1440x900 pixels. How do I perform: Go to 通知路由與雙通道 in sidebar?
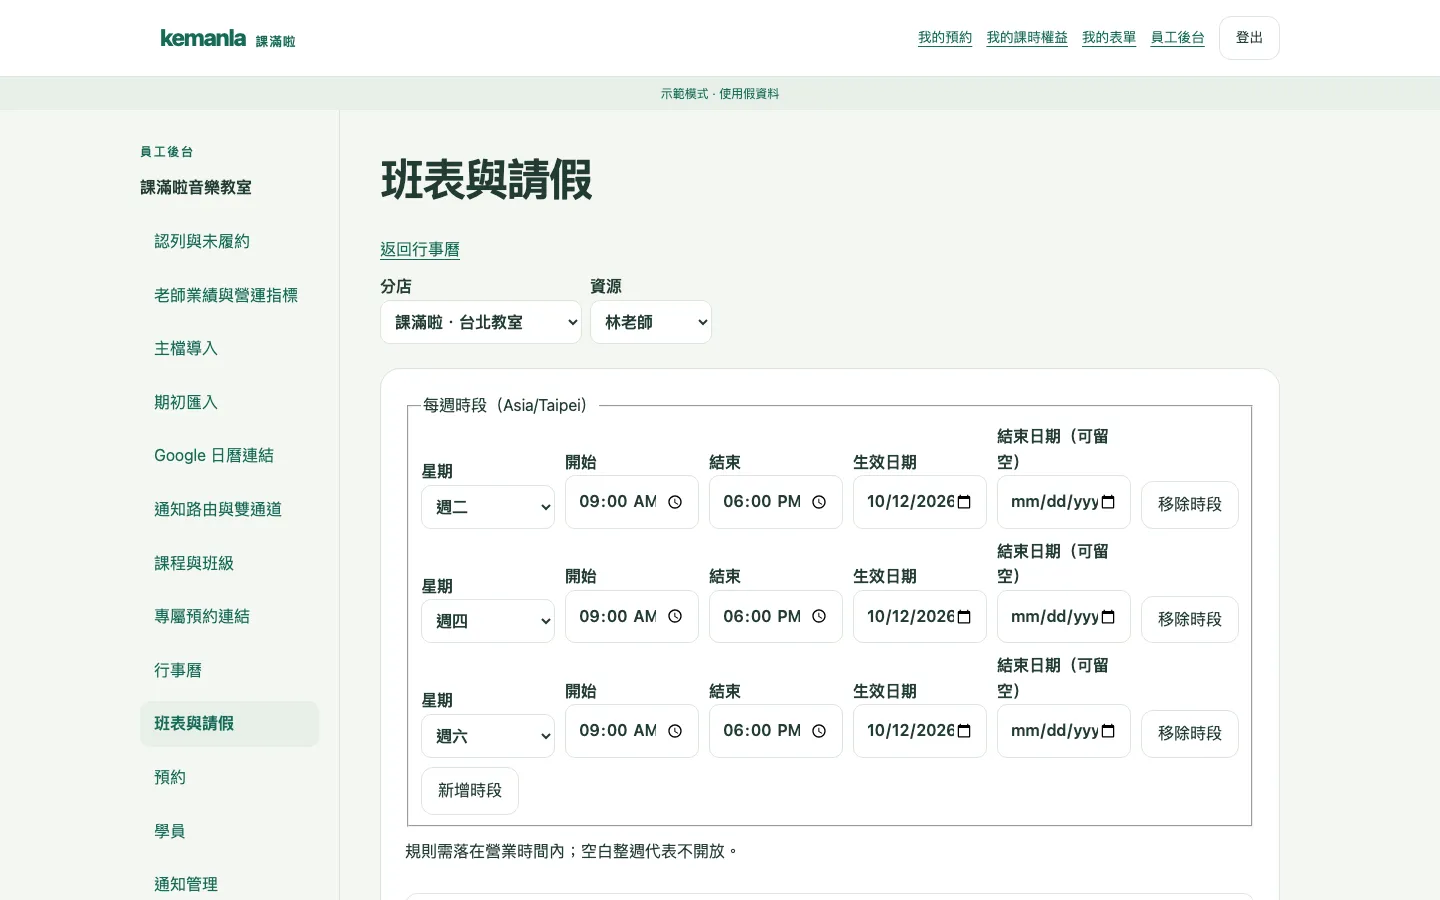229,509
